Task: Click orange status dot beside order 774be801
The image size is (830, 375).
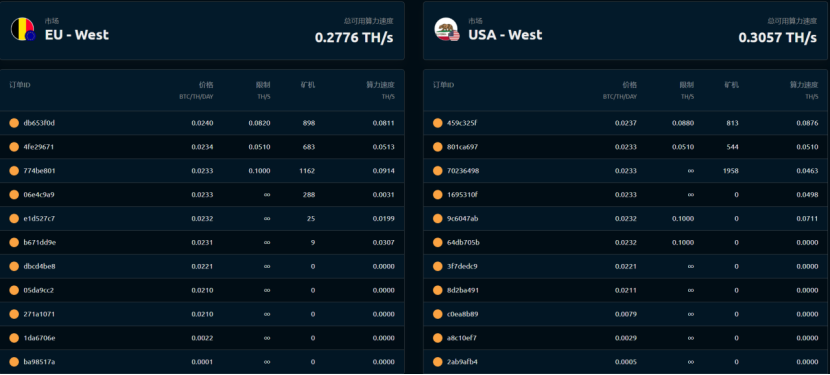Action: 14,171
